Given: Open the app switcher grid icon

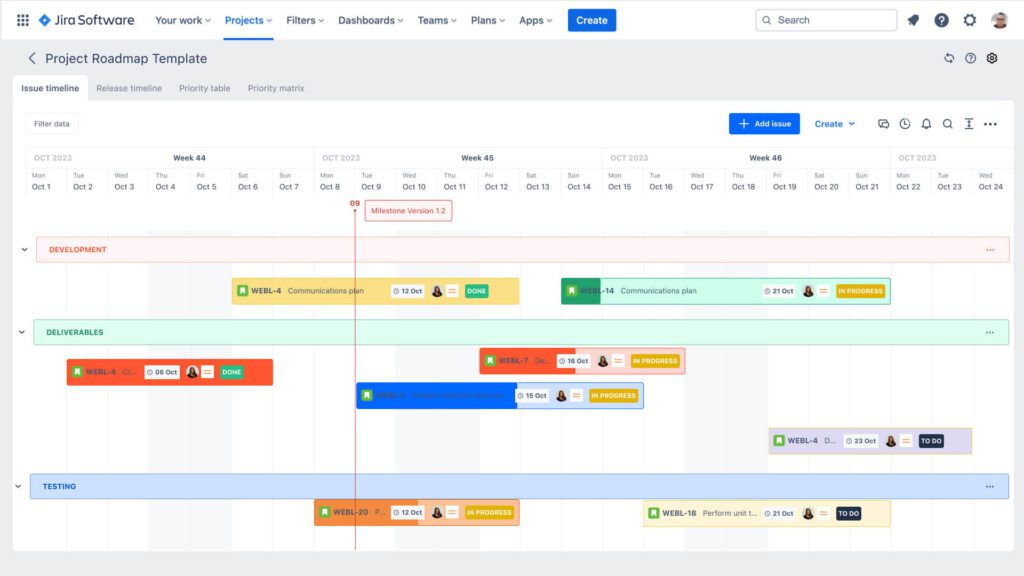Looking at the screenshot, I should [23, 20].
